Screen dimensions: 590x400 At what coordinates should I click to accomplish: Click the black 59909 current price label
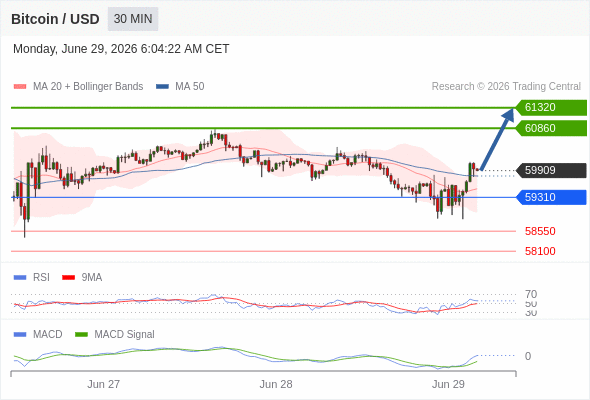(x=551, y=170)
